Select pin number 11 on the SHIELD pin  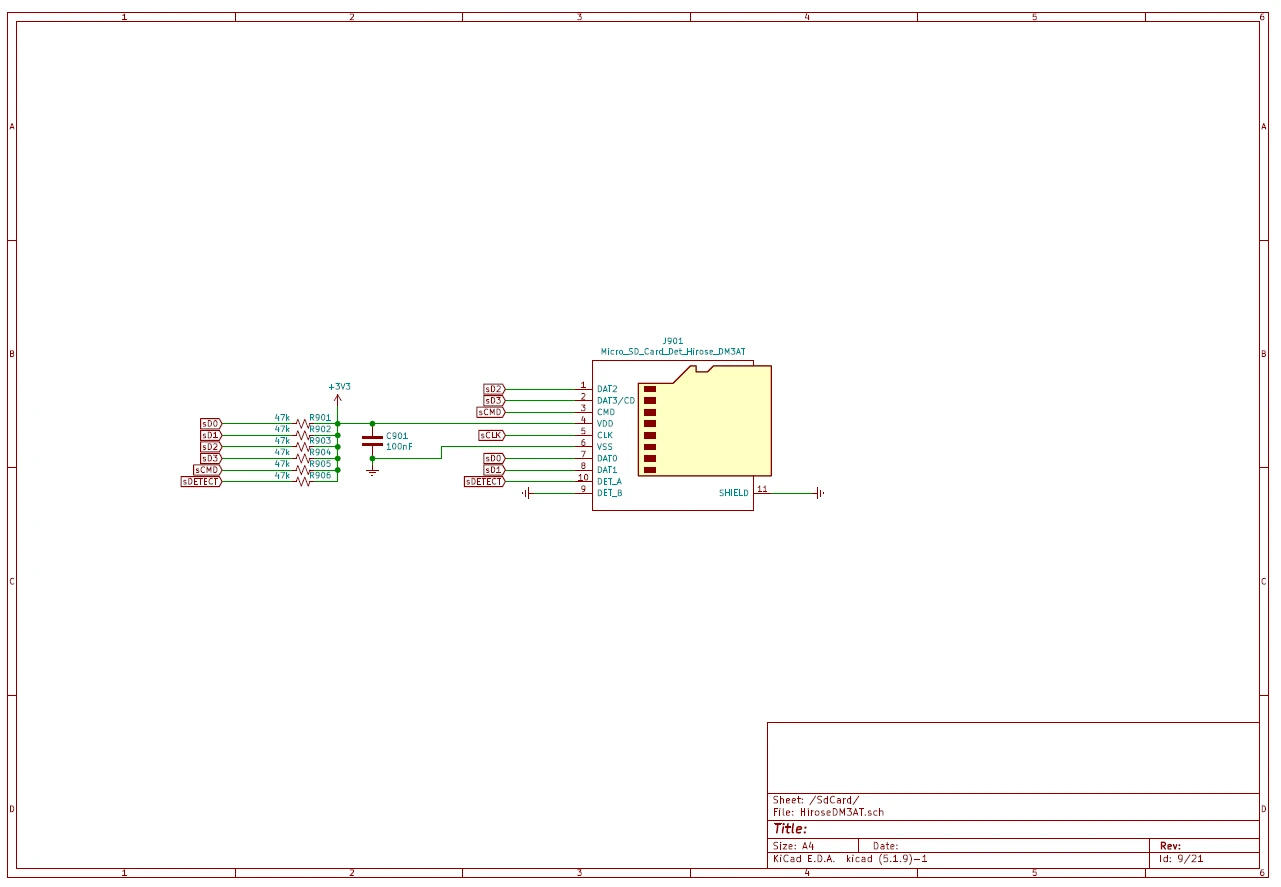pyautogui.click(x=762, y=489)
